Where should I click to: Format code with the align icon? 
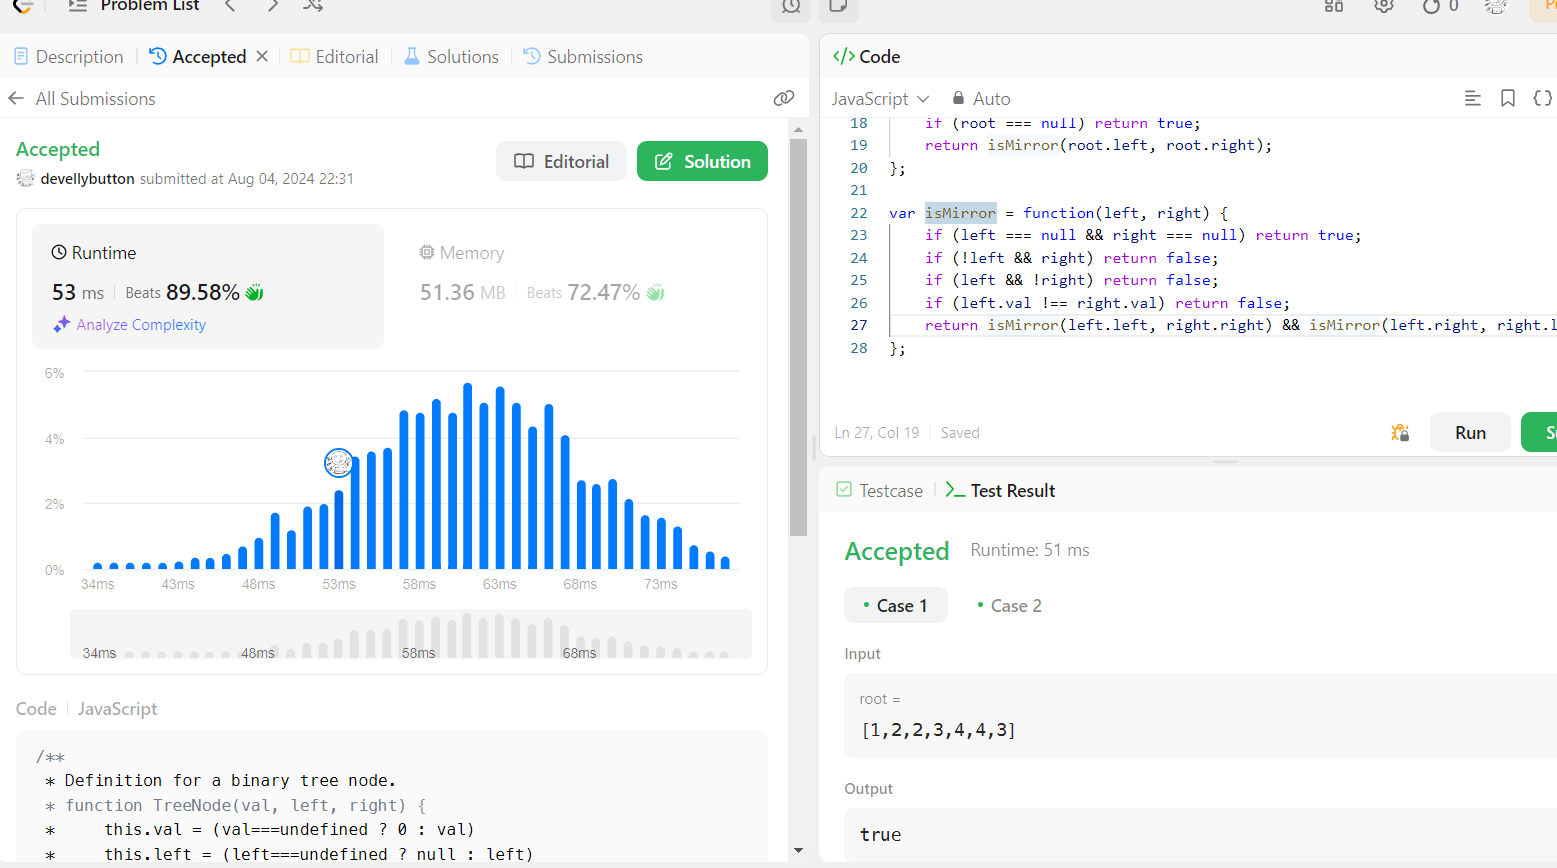[1472, 98]
